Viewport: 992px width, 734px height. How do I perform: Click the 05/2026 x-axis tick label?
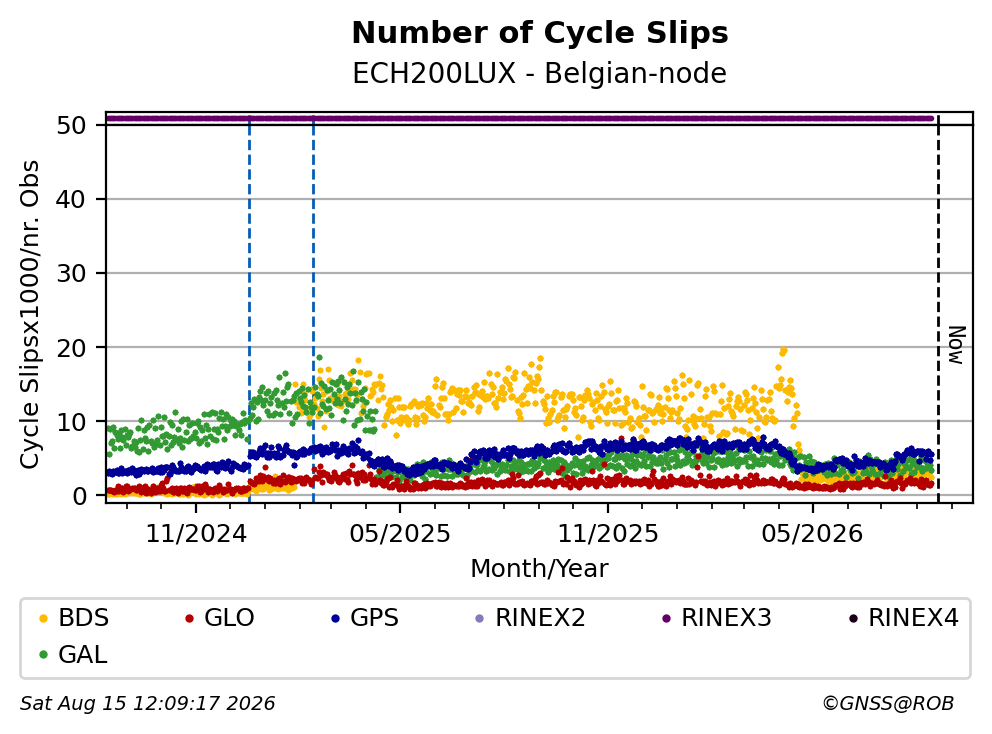[x=812, y=534]
